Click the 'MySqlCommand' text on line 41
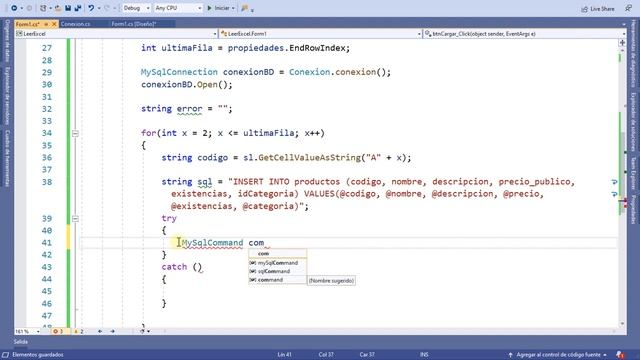This screenshot has height=360, width=640. click(212, 243)
